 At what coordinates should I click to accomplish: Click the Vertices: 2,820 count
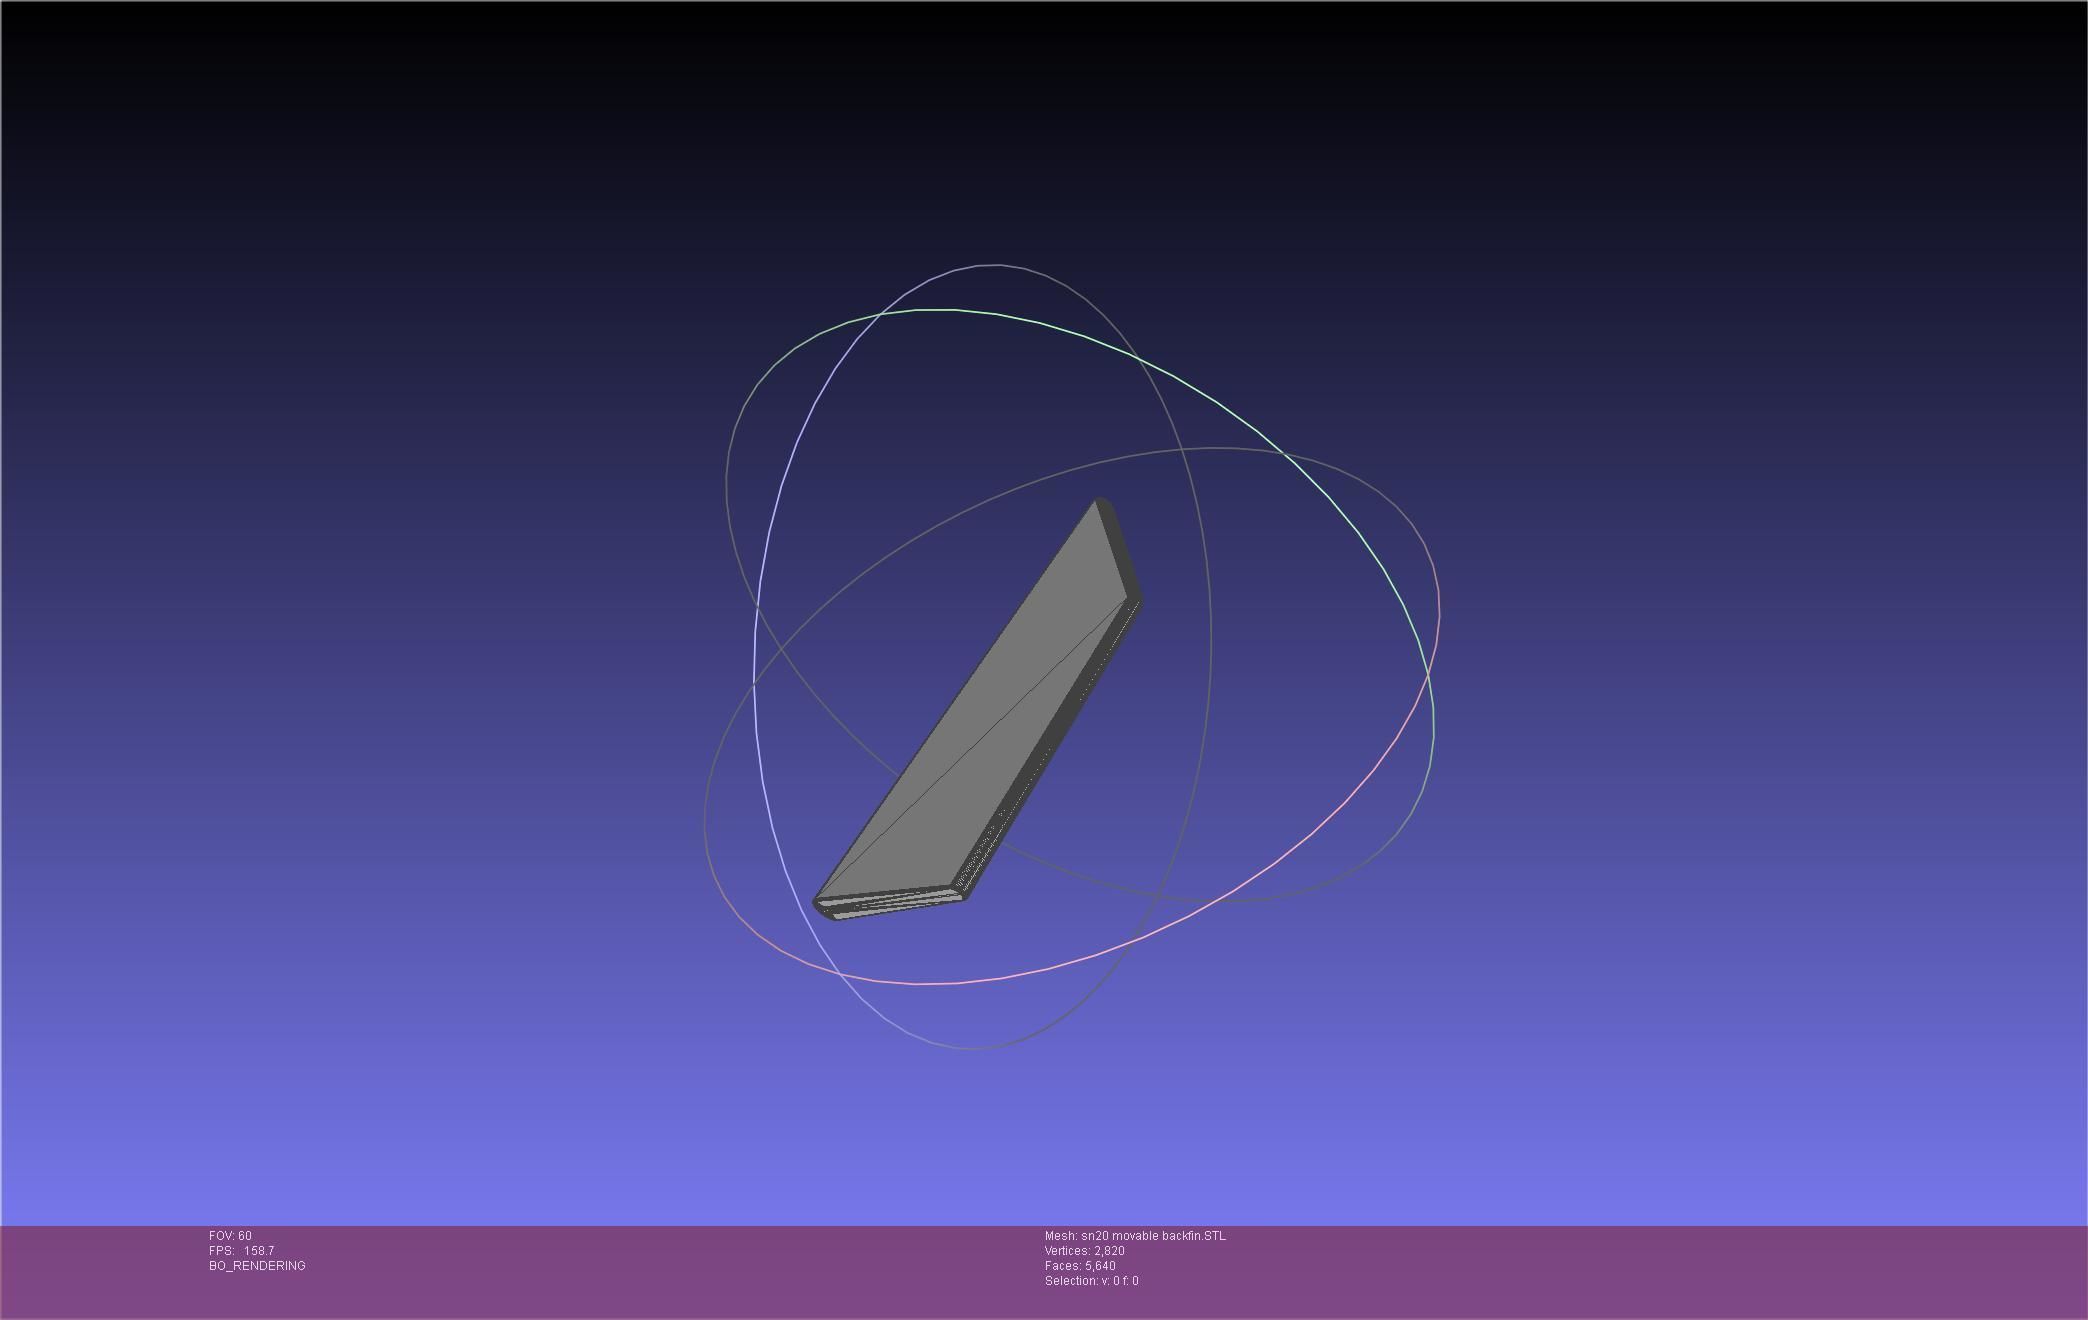point(1084,1251)
